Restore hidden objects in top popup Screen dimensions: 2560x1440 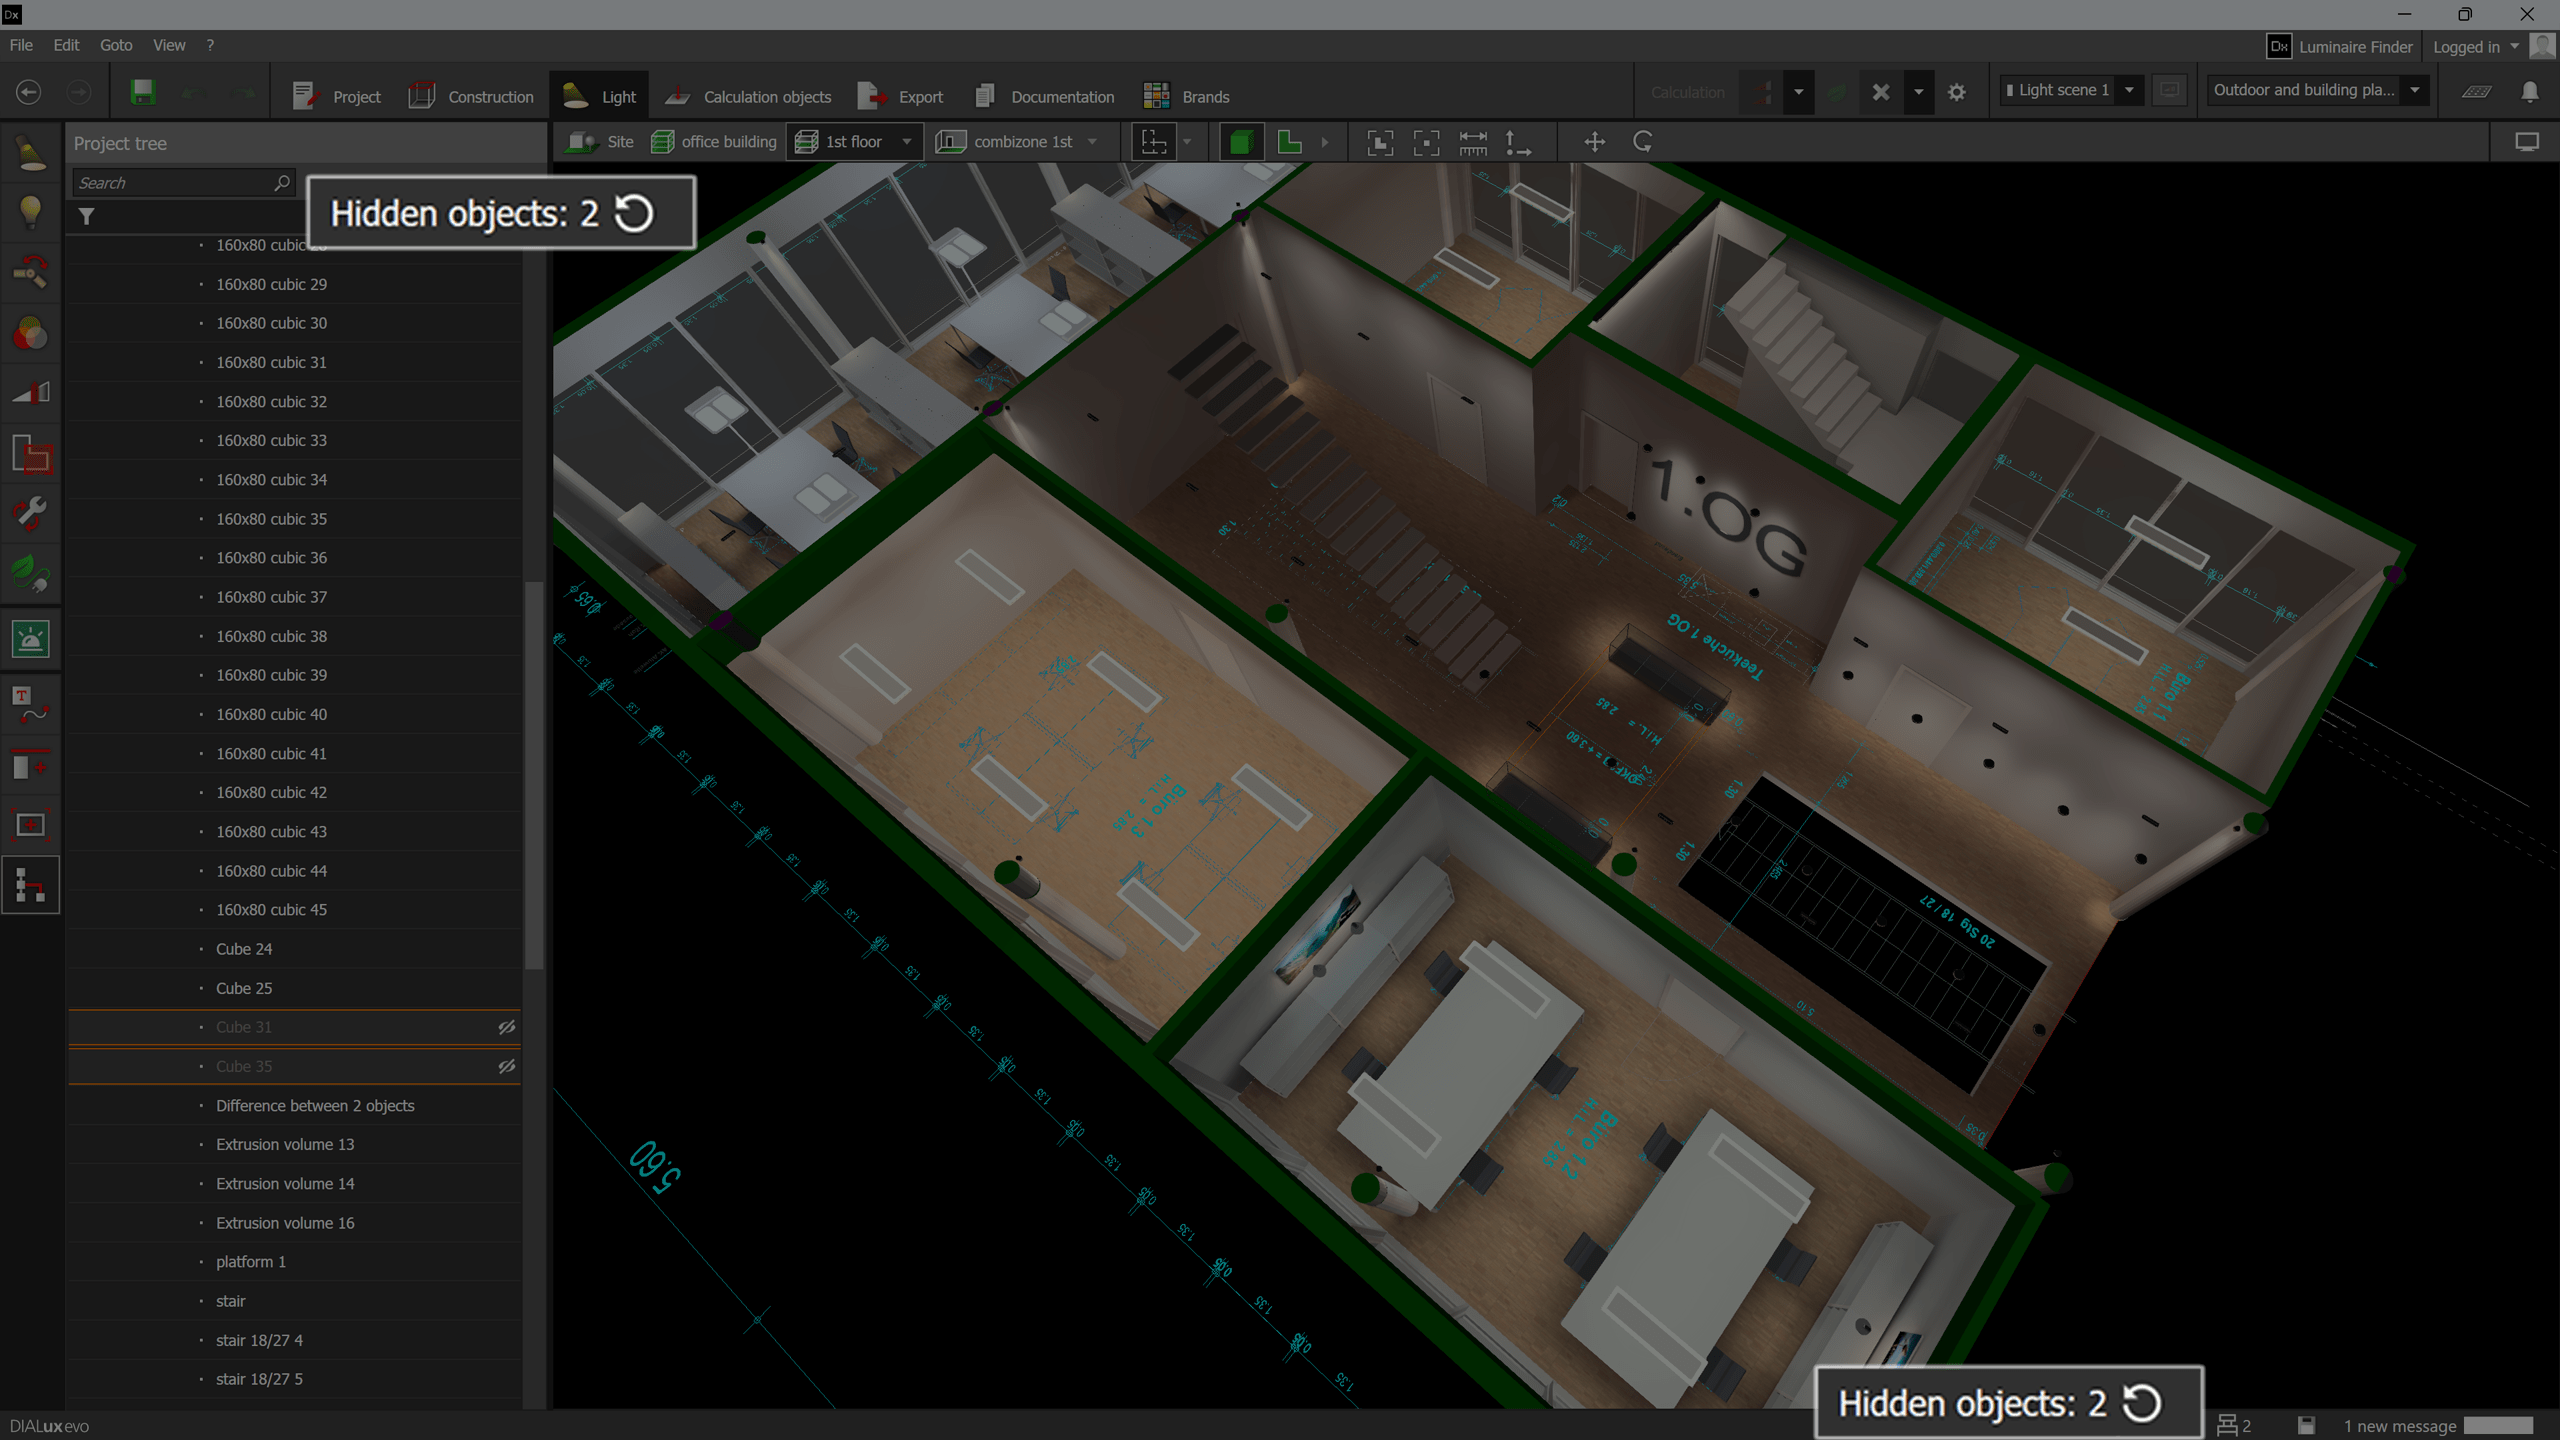(x=634, y=213)
